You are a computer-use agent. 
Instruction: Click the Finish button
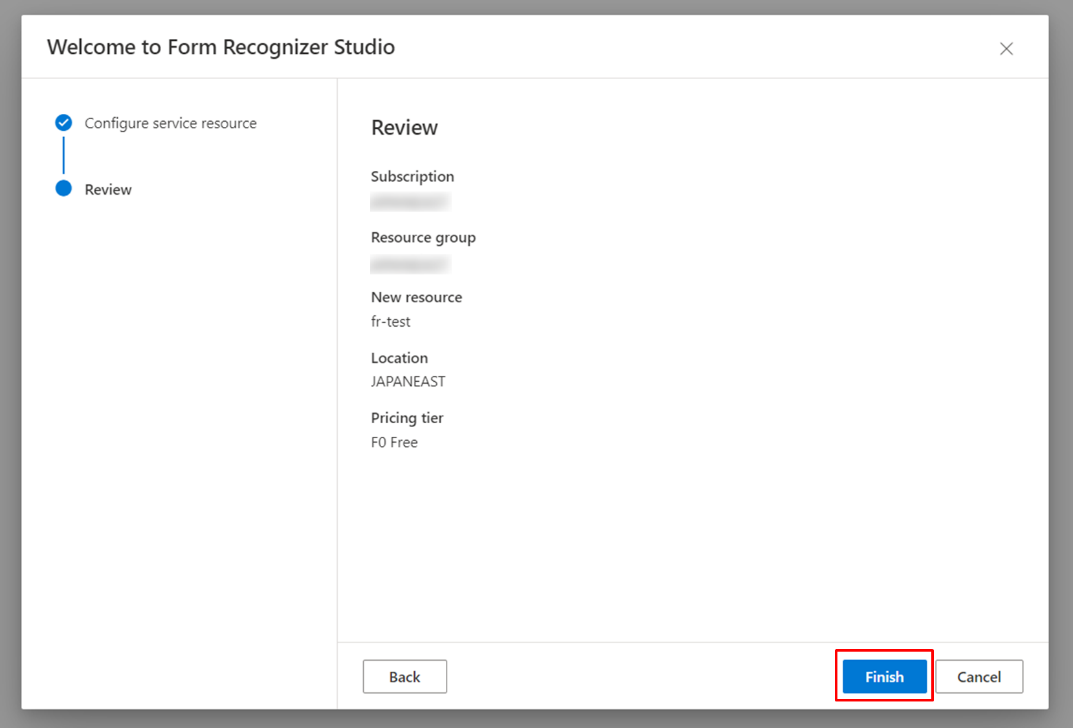[x=884, y=677]
